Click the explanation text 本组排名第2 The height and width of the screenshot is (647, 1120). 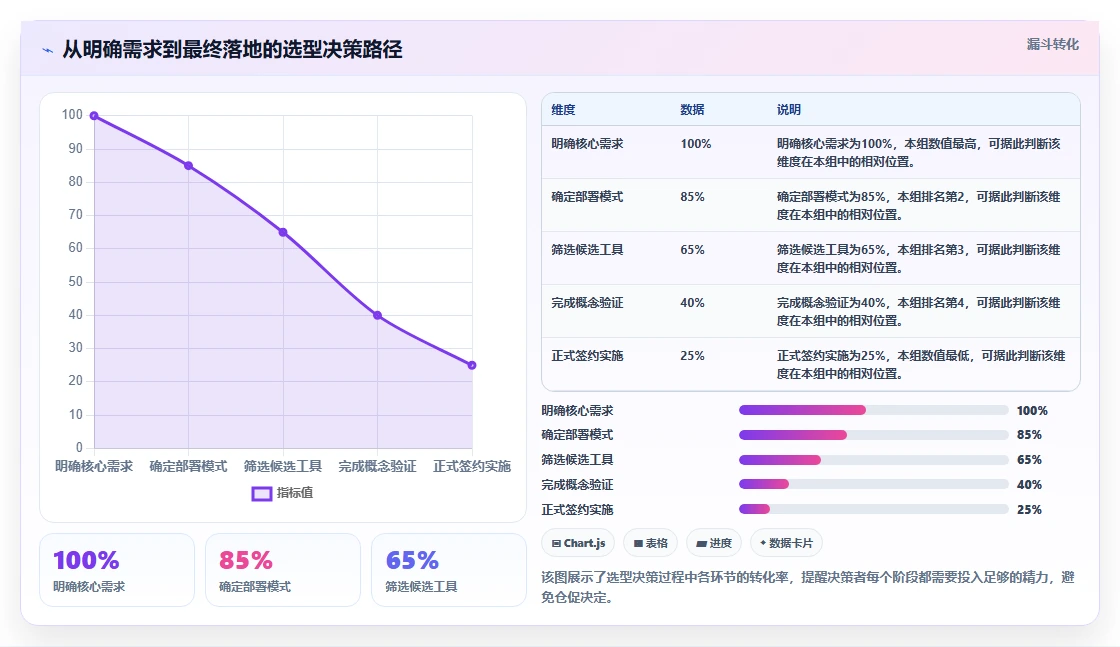[931, 196]
